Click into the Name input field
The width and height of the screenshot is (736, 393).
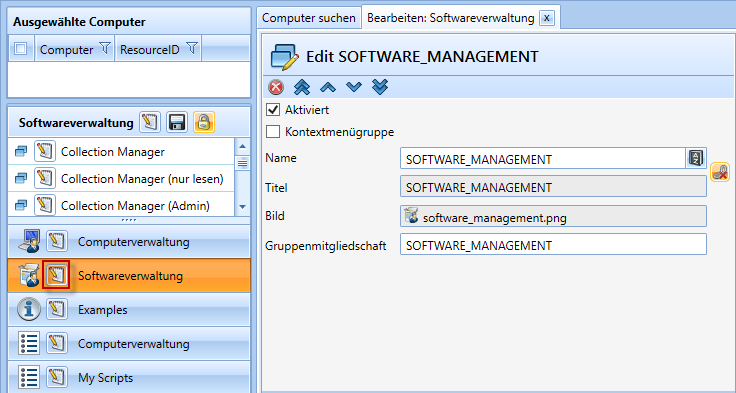point(543,159)
